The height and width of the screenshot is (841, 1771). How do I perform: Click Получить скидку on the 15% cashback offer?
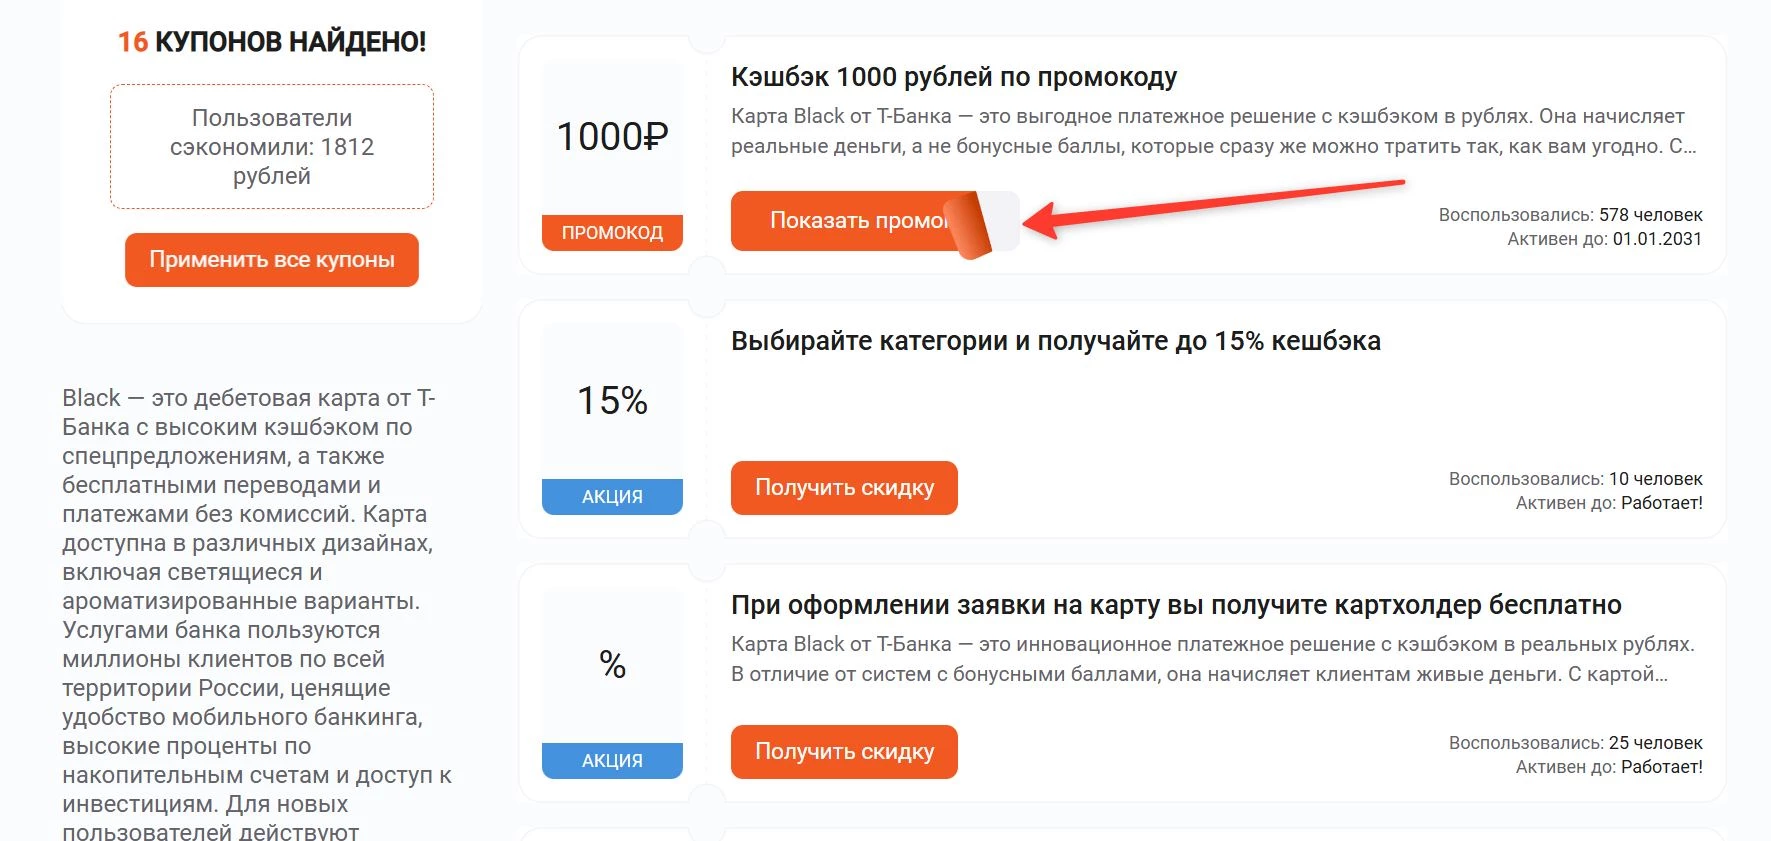click(x=843, y=488)
